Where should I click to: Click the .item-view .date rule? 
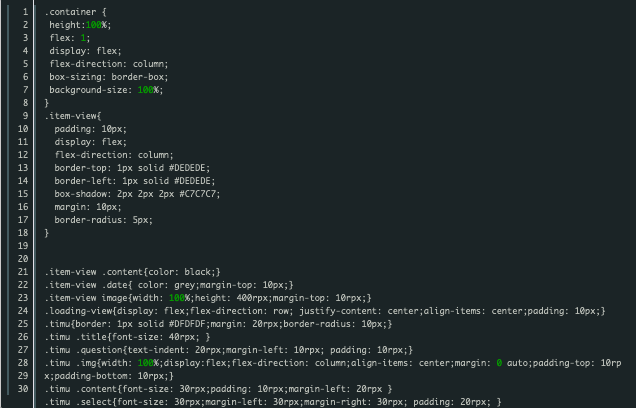(169, 285)
